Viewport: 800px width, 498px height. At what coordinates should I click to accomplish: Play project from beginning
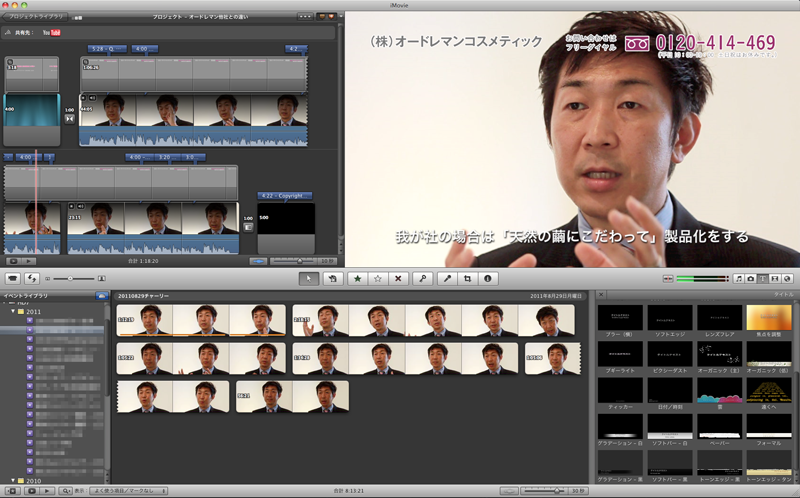click(x=29, y=261)
